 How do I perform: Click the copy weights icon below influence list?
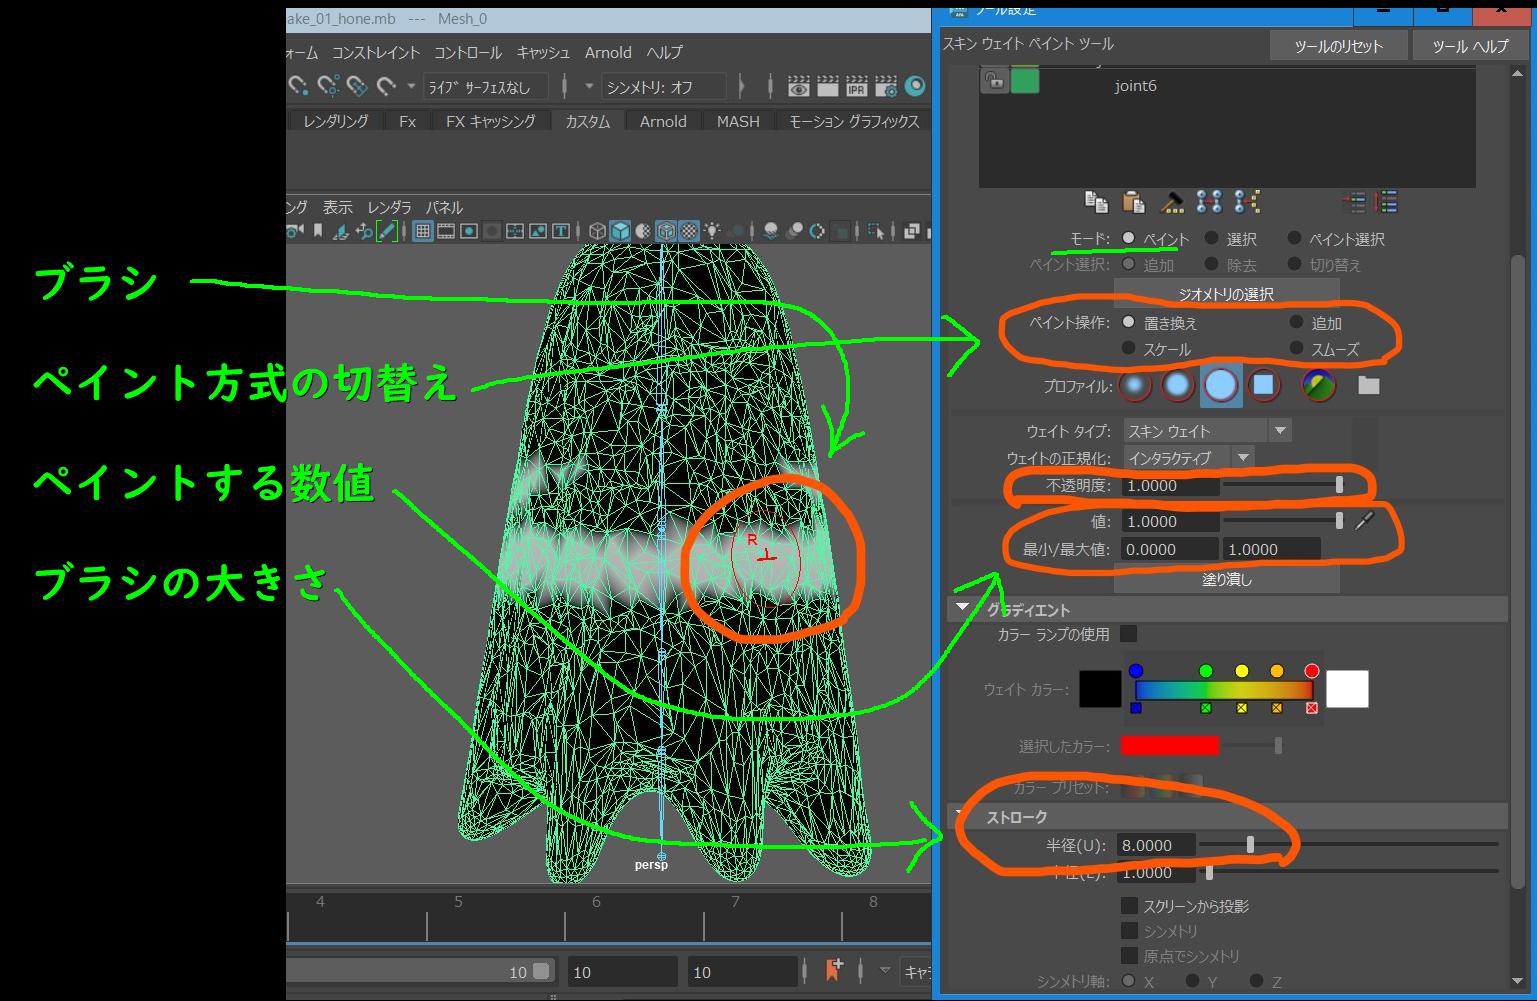point(1096,202)
